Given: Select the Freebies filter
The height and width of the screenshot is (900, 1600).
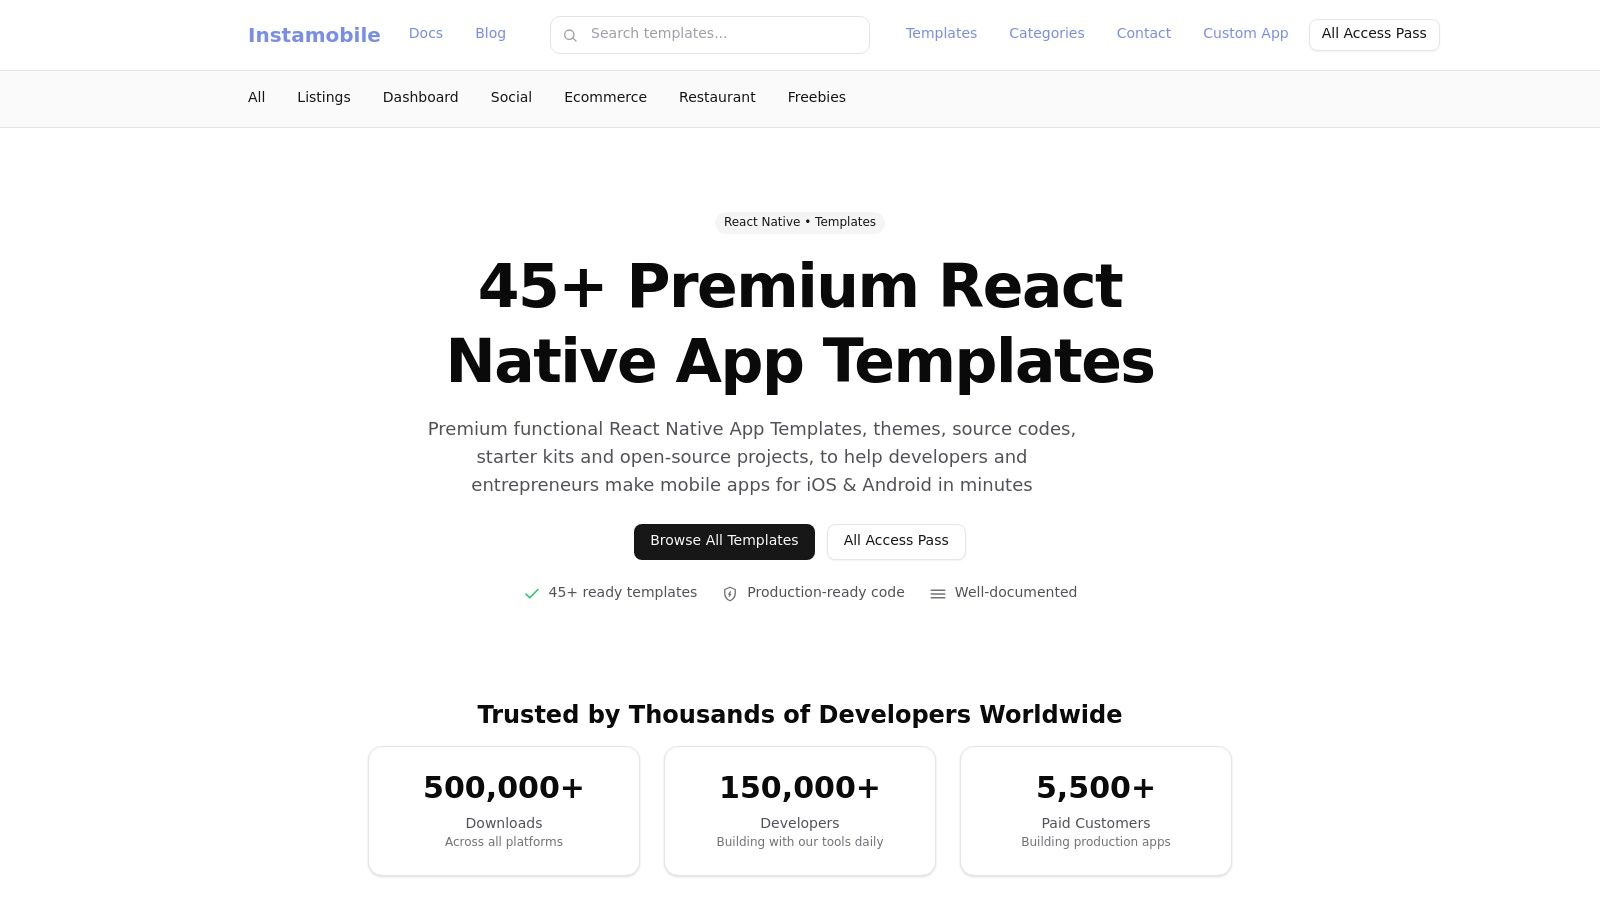Looking at the screenshot, I should point(816,97).
